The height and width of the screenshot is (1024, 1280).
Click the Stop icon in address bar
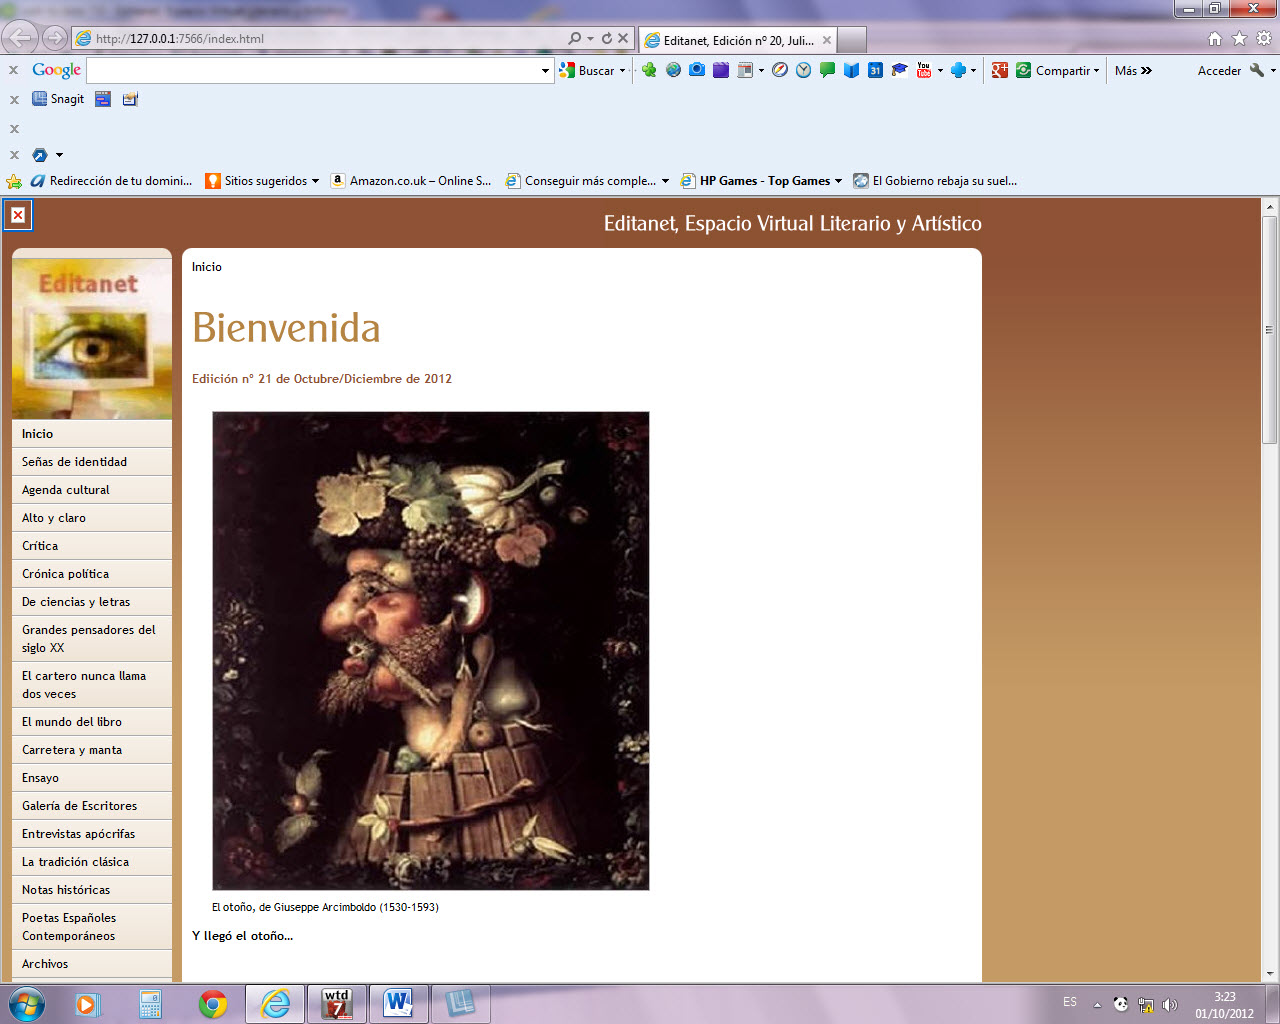click(x=623, y=39)
